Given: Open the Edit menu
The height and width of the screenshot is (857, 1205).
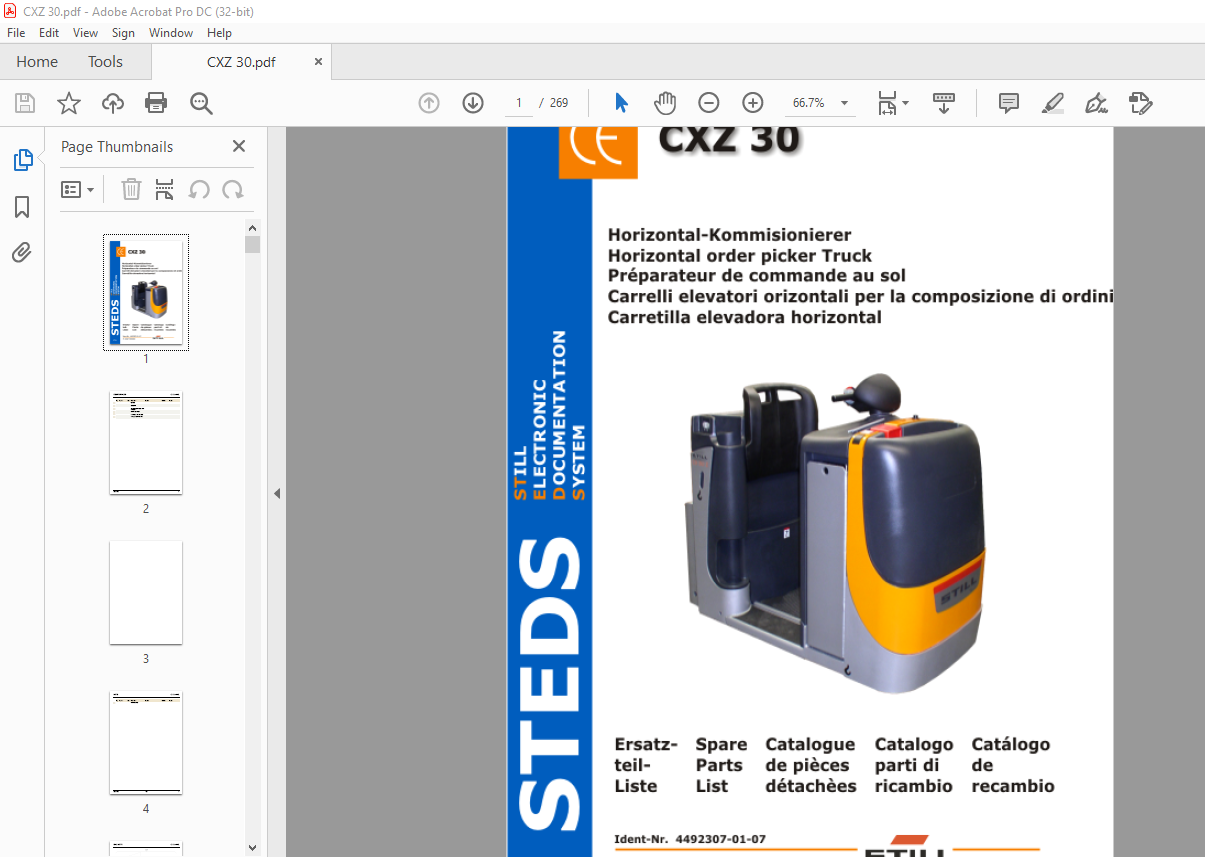Looking at the screenshot, I should (49, 33).
